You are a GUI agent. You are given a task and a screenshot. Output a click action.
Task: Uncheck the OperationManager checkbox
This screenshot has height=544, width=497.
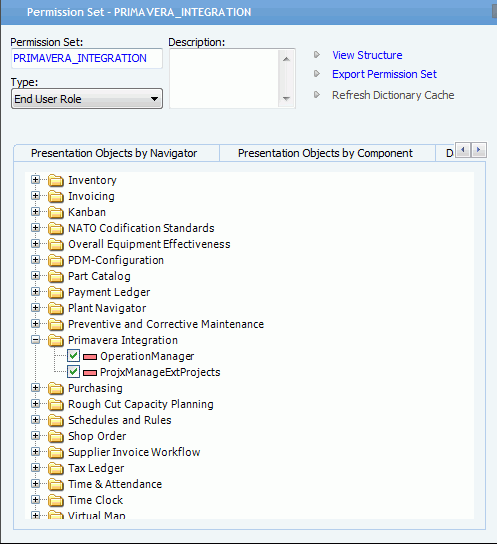click(73, 356)
